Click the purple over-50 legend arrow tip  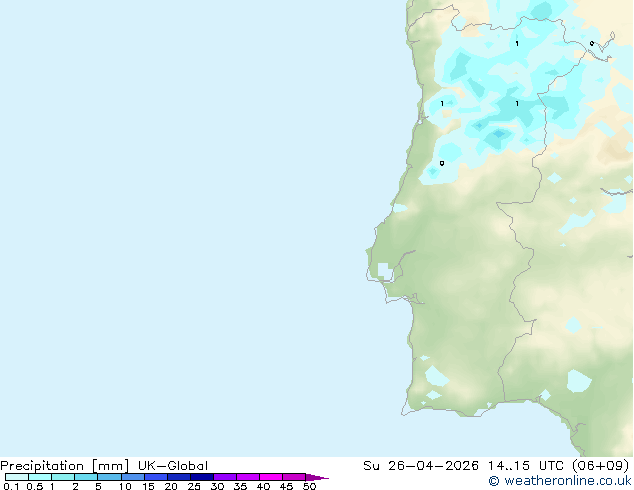(x=317, y=477)
